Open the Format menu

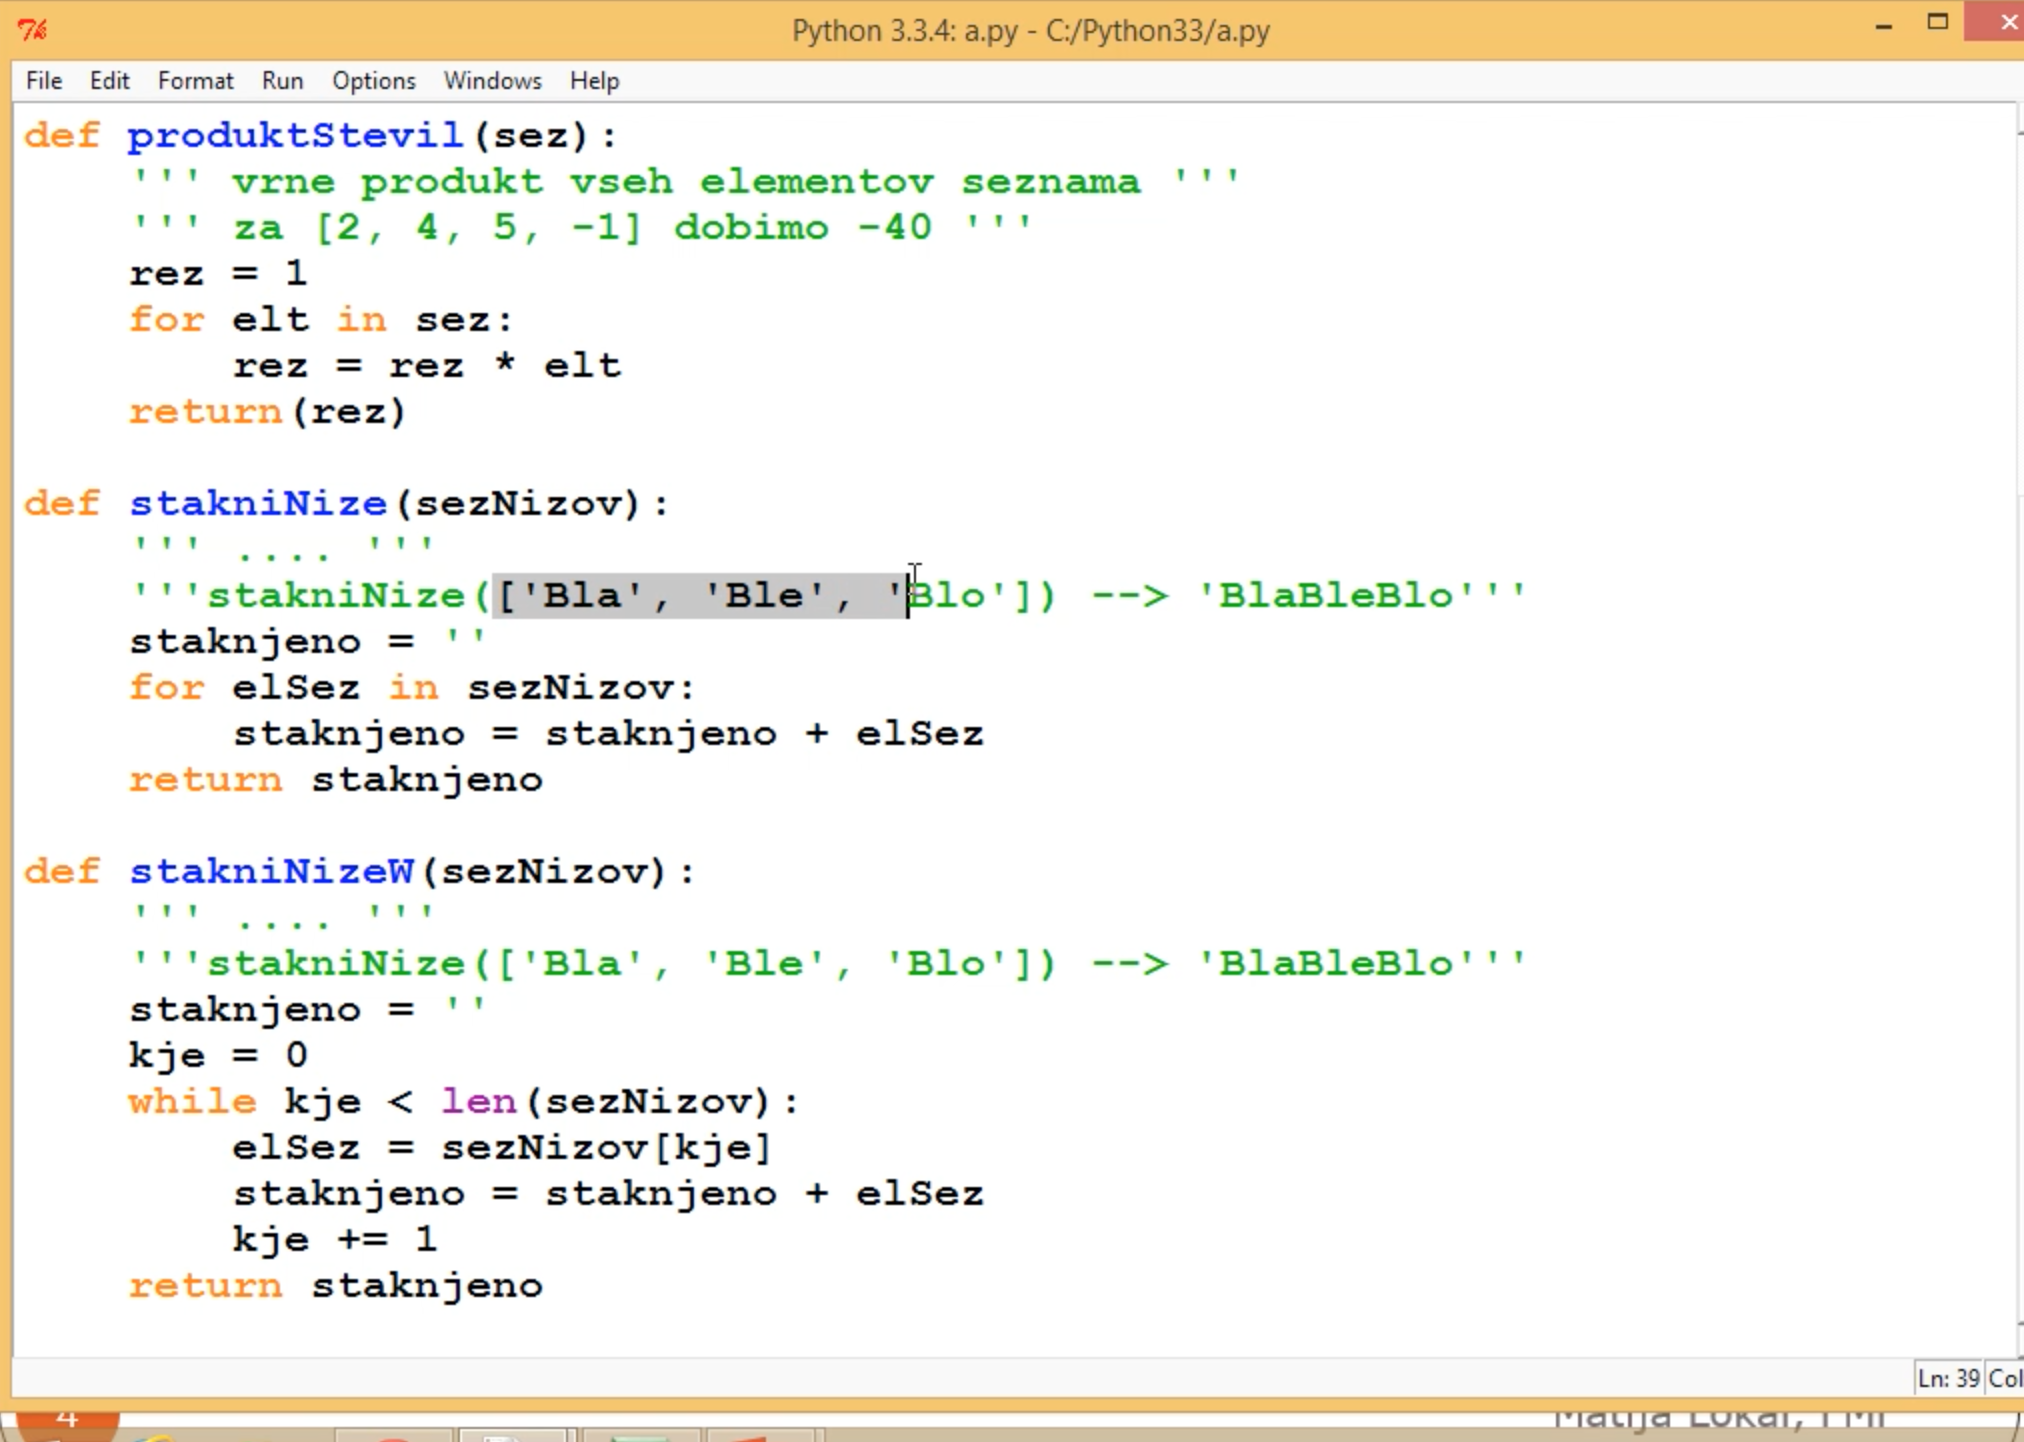[x=195, y=81]
